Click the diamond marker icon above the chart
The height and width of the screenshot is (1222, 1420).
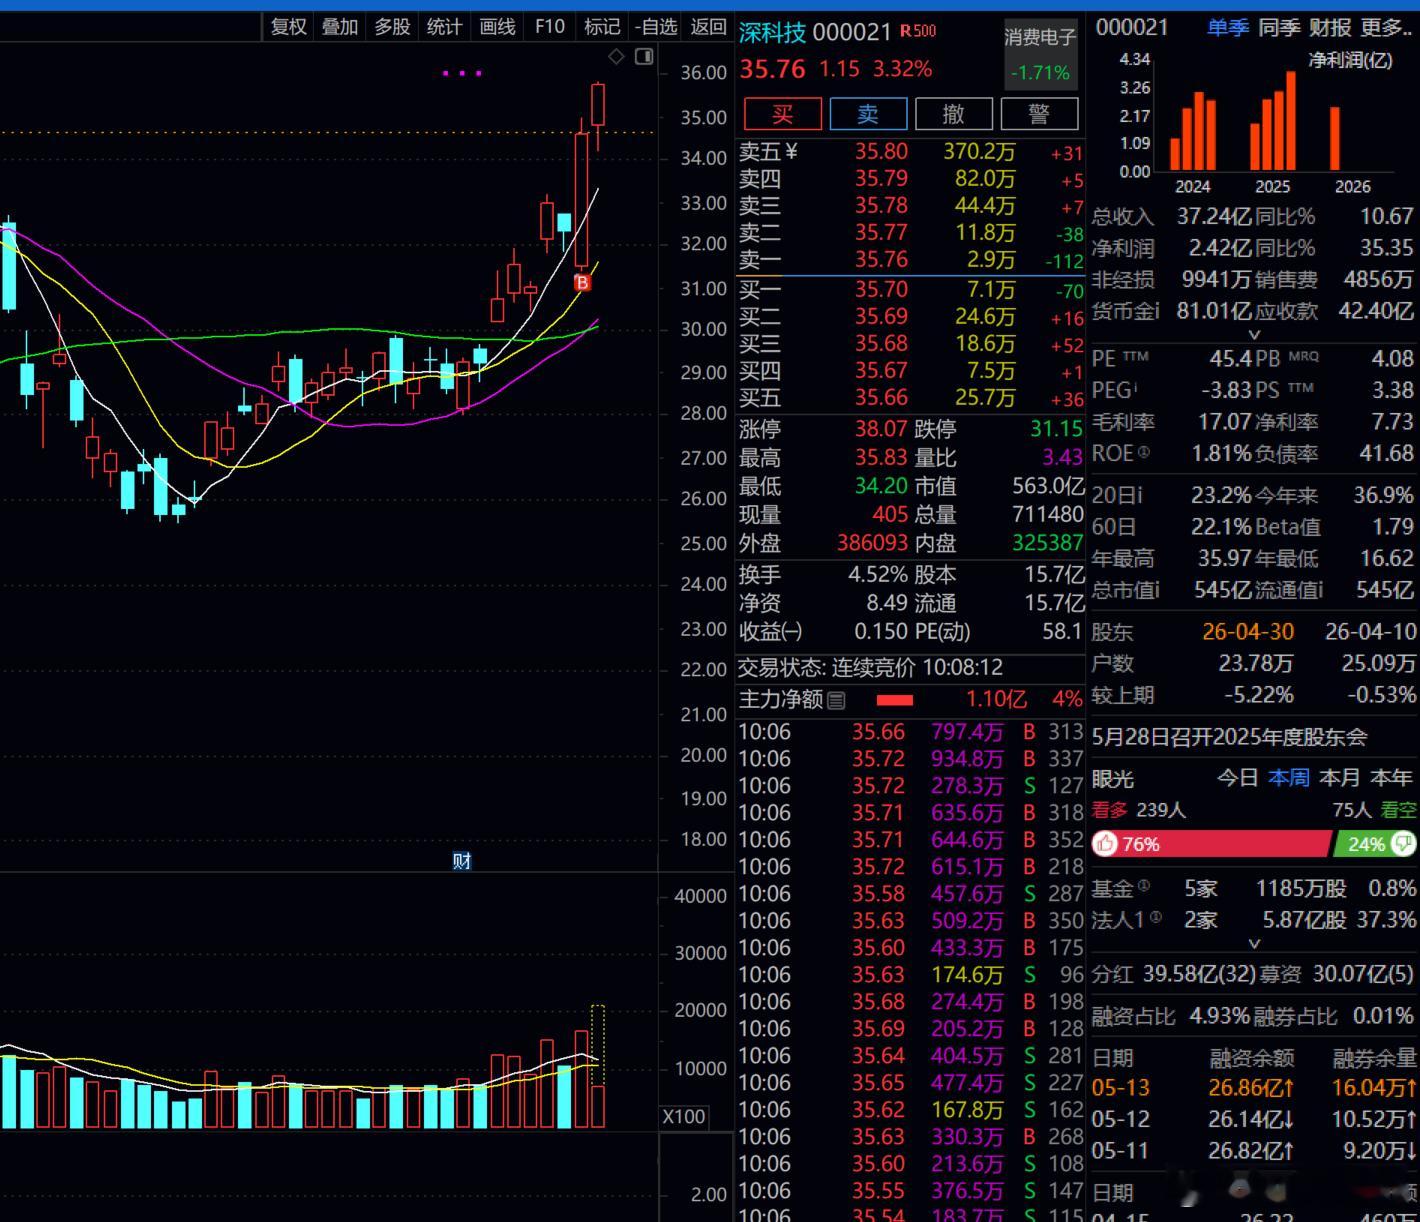coord(617,57)
